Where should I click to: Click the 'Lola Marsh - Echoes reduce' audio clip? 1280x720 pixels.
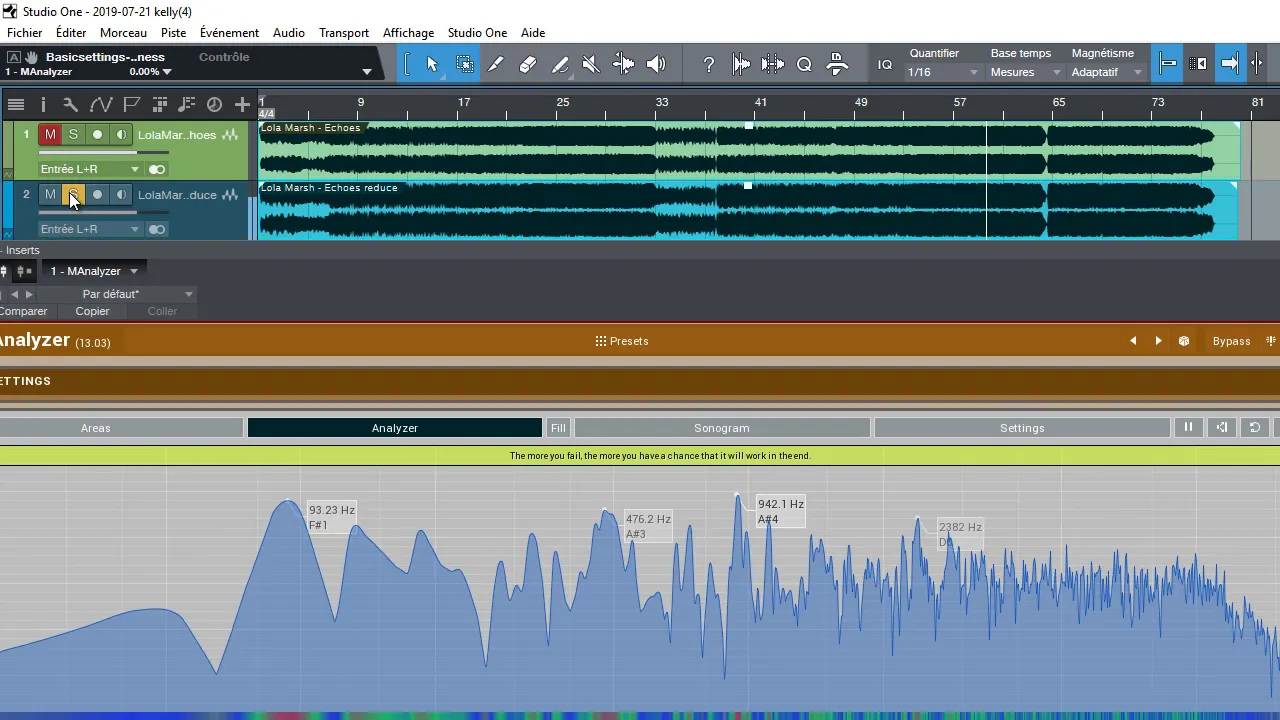click(x=748, y=211)
